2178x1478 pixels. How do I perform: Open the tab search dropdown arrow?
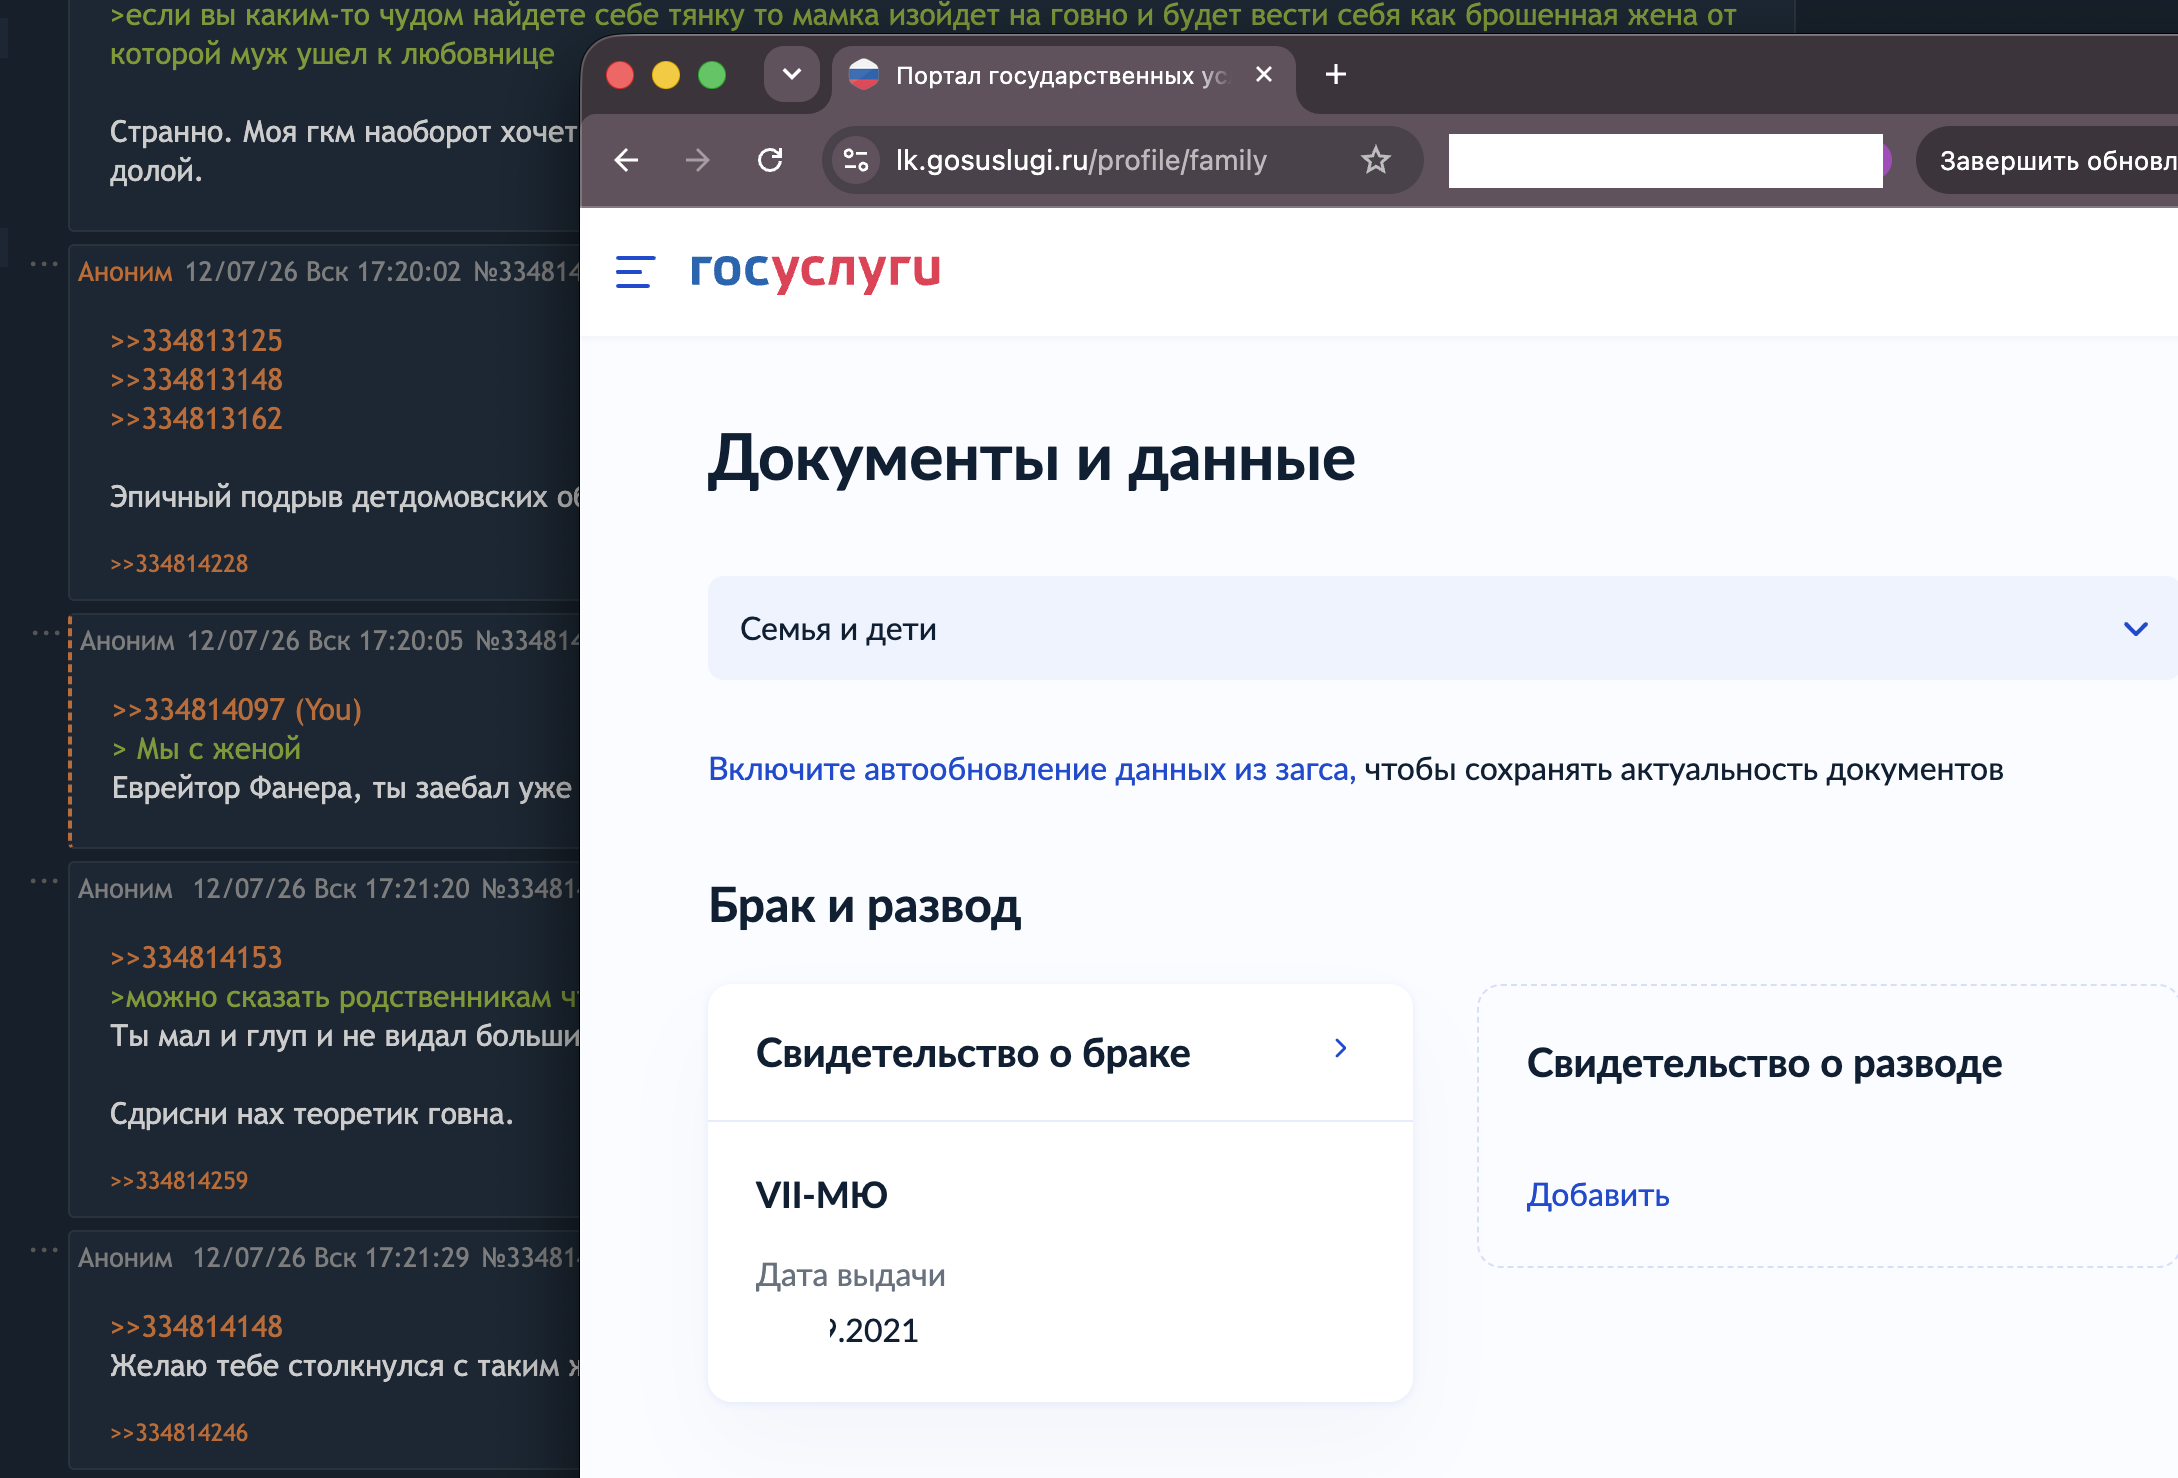click(792, 75)
